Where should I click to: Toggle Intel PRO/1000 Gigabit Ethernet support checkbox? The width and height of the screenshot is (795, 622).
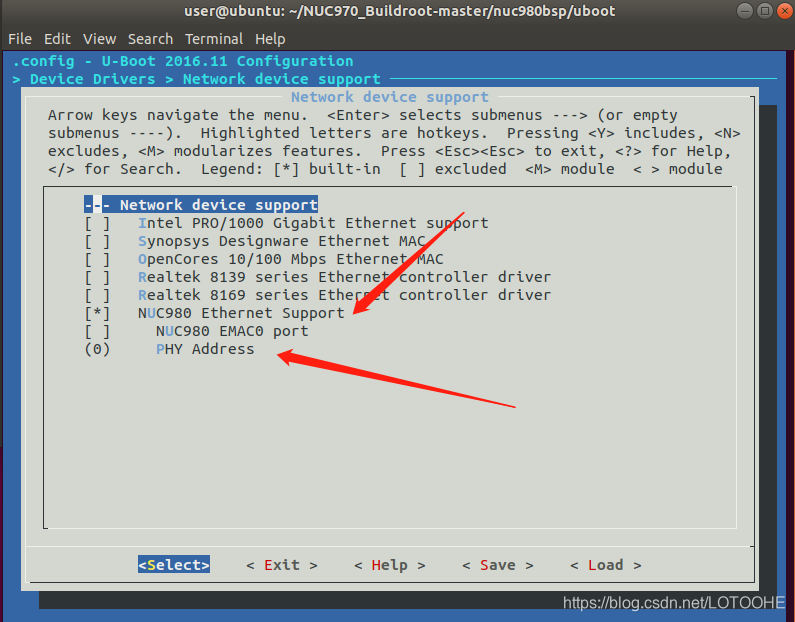click(x=97, y=223)
